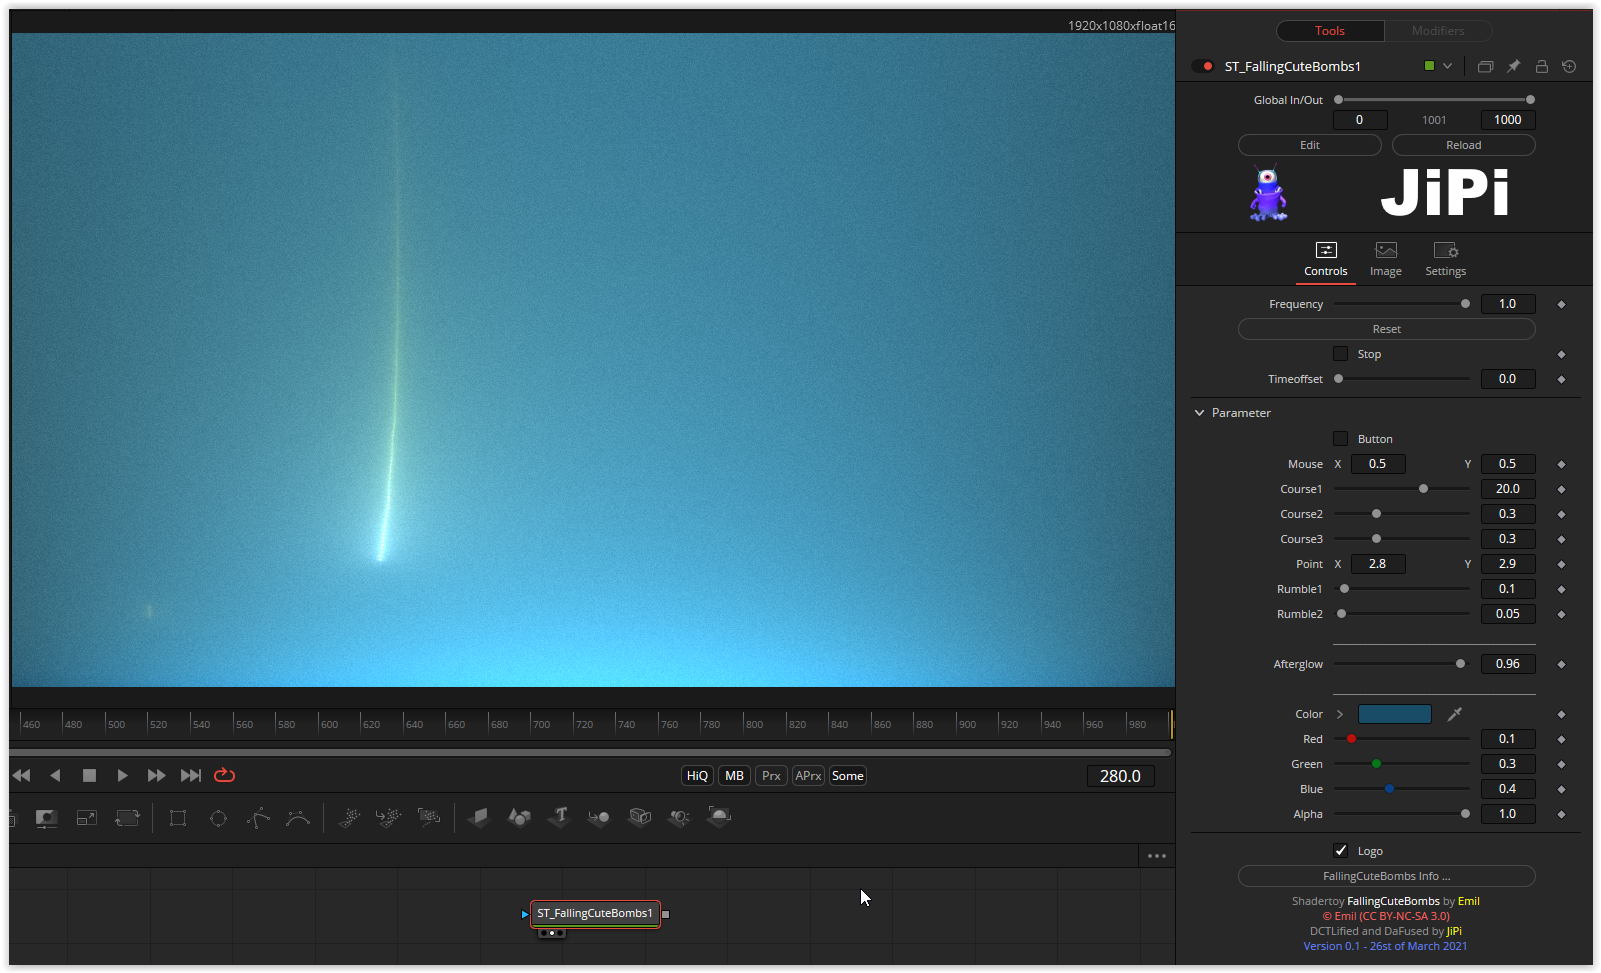The width and height of the screenshot is (1601, 973).
Task: Click the Edit button
Action: point(1310,145)
